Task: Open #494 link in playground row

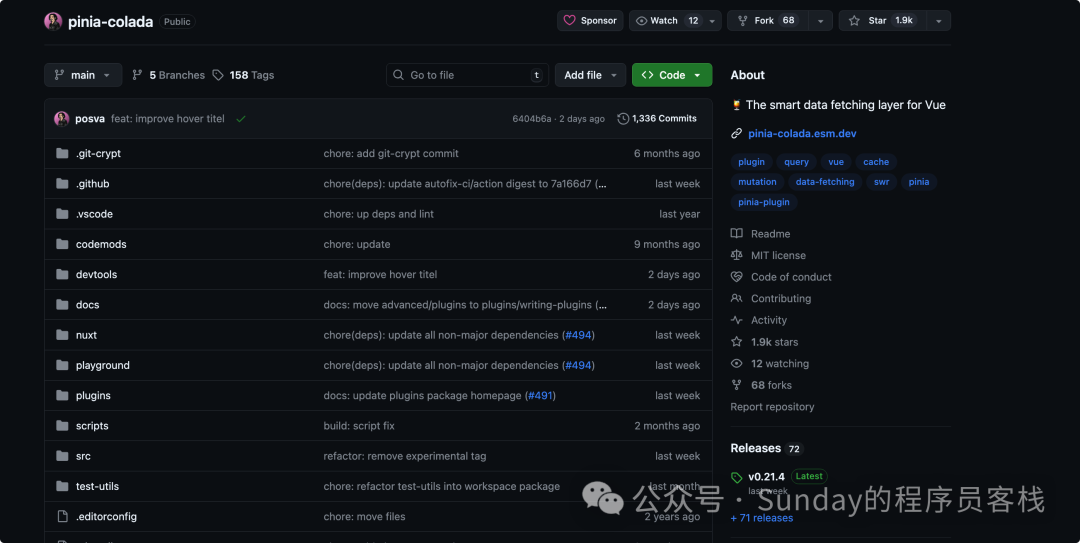Action: click(579, 366)
